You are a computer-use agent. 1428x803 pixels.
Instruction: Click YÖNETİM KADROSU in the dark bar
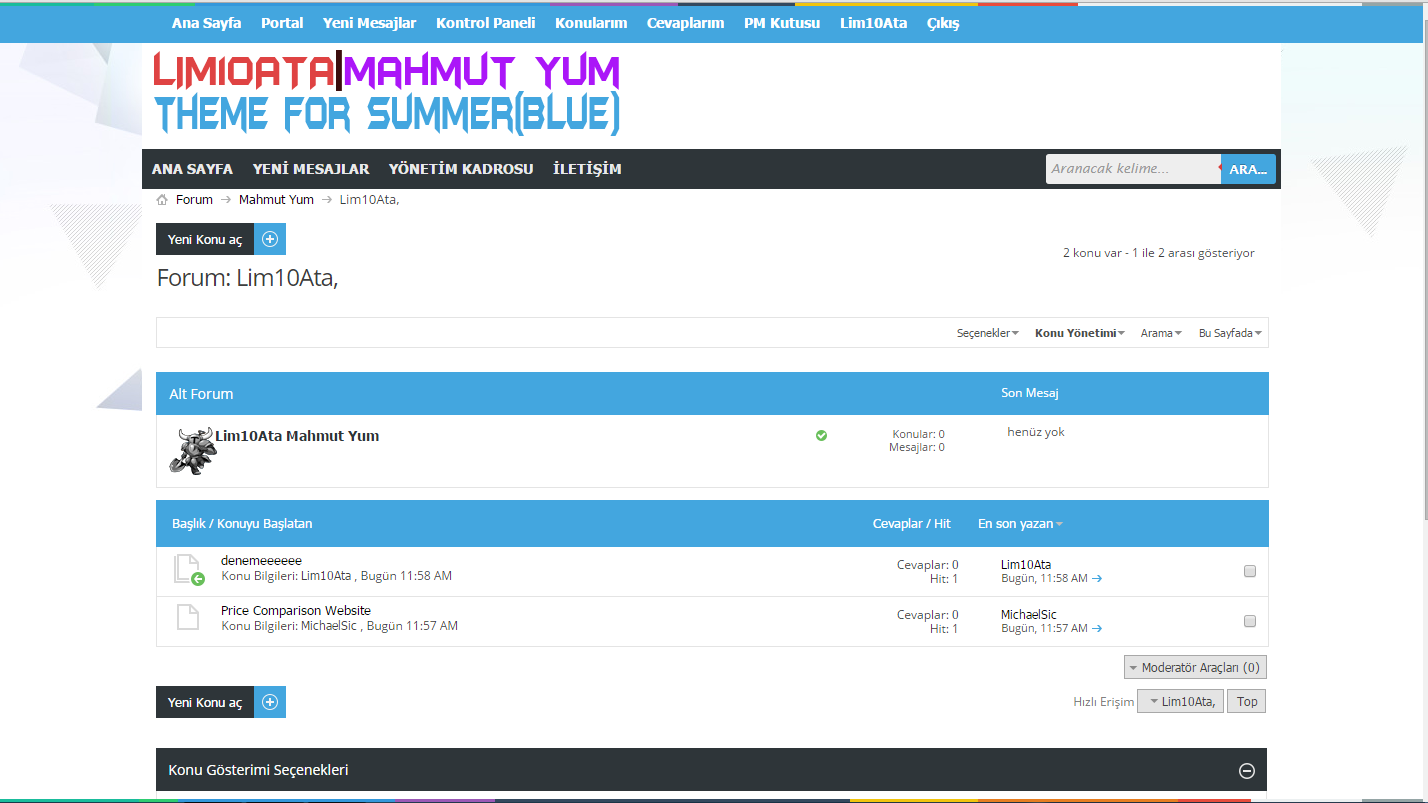[461, 169]
